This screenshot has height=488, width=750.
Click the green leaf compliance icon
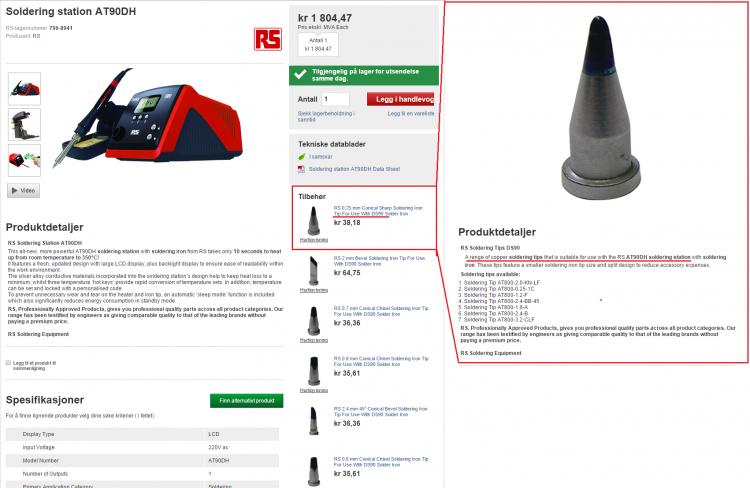pyautogui.click(x=302, y=156)
